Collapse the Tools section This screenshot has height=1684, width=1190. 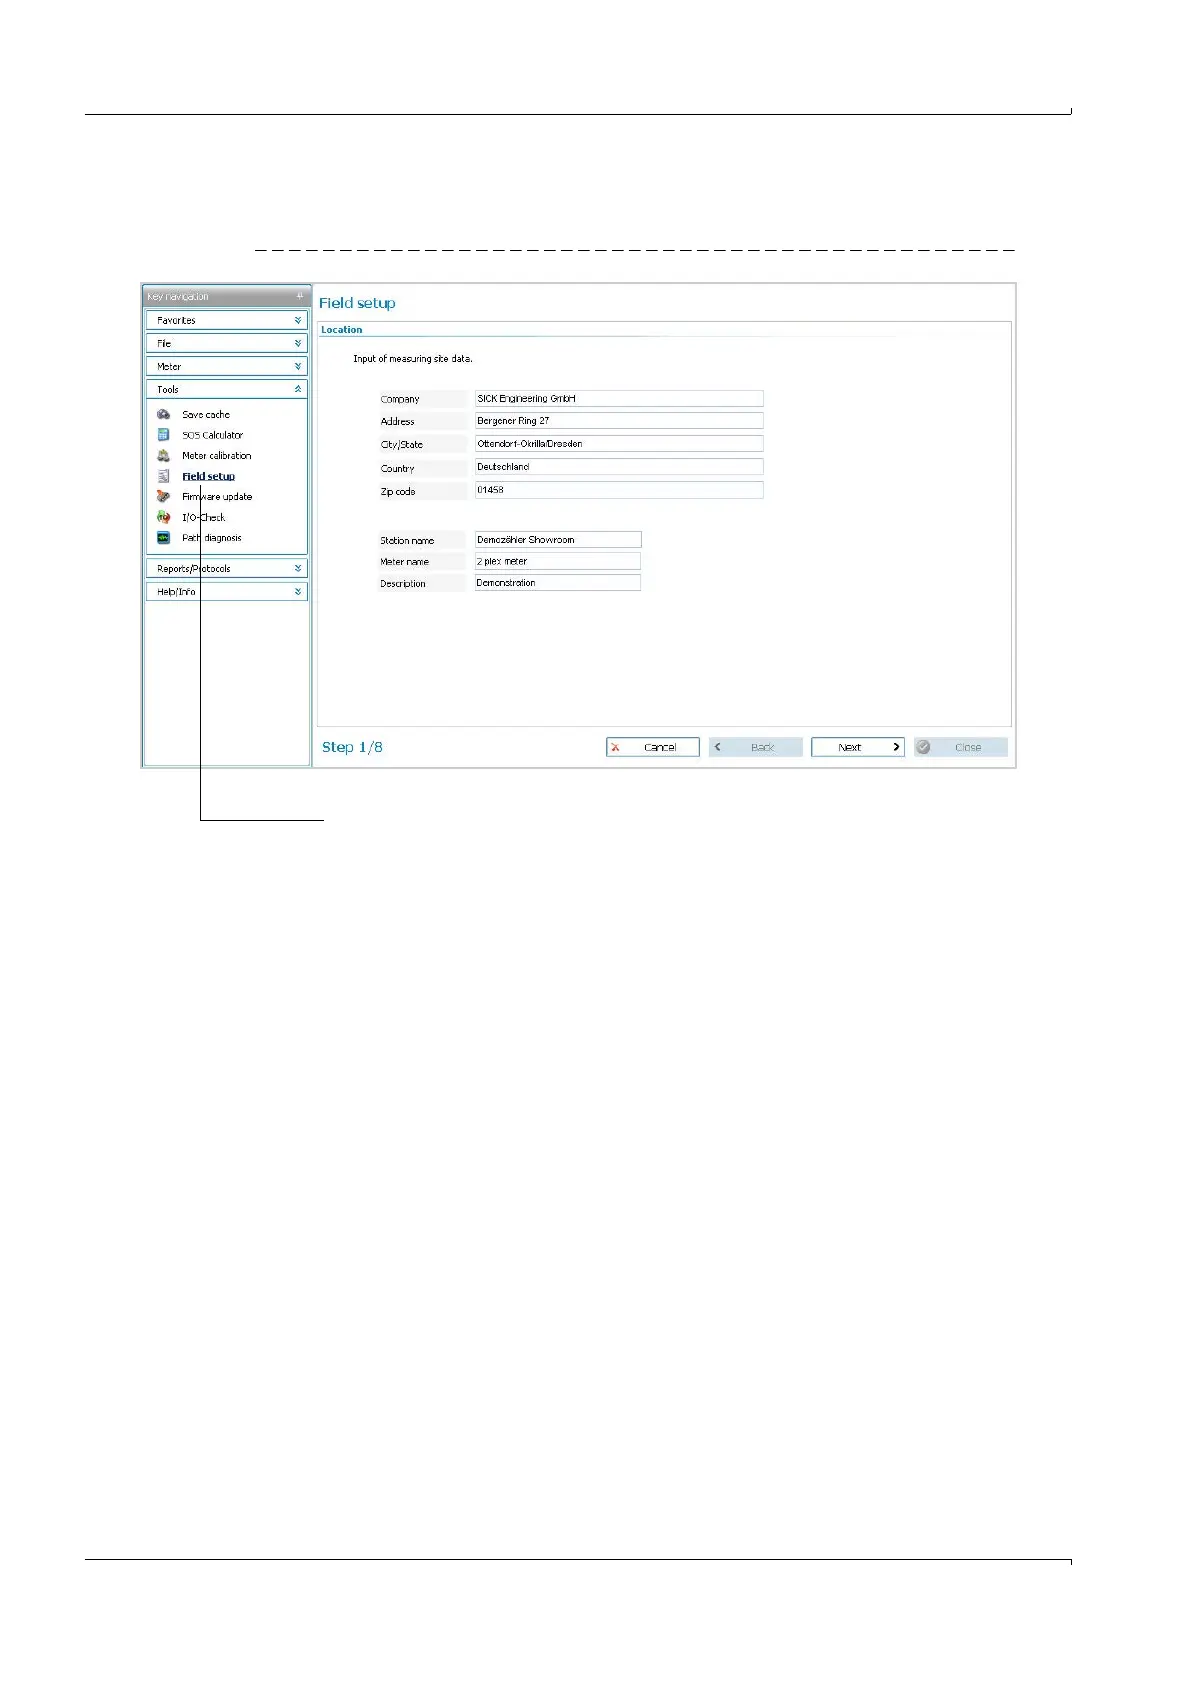coord(226,389)
